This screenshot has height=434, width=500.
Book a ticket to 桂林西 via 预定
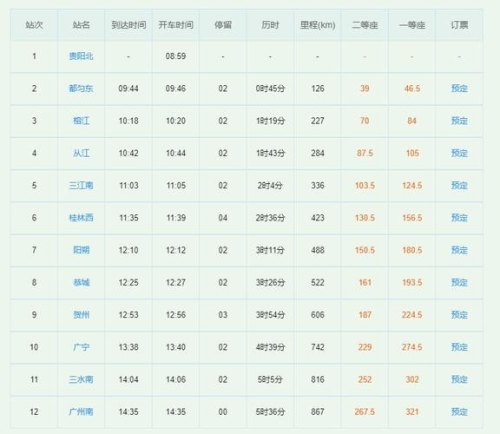point(459,218)
